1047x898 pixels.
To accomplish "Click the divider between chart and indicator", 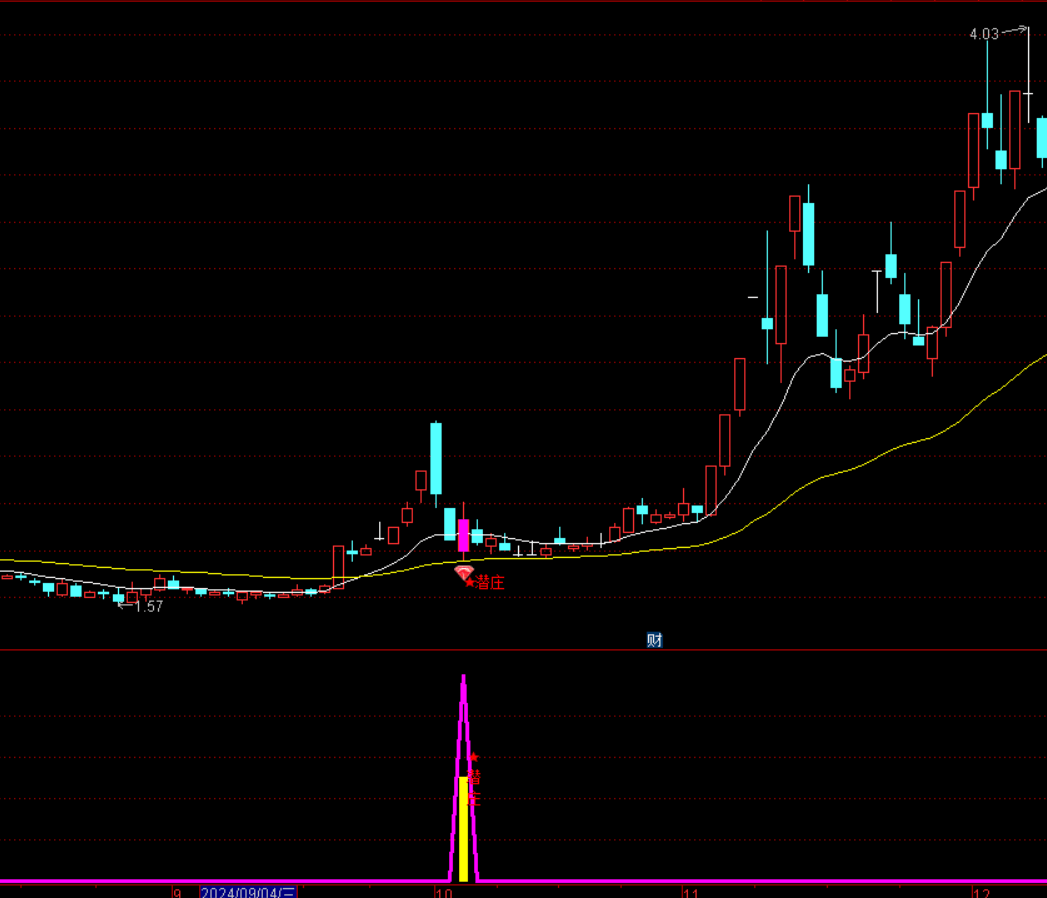I will [x=523, y=650].
